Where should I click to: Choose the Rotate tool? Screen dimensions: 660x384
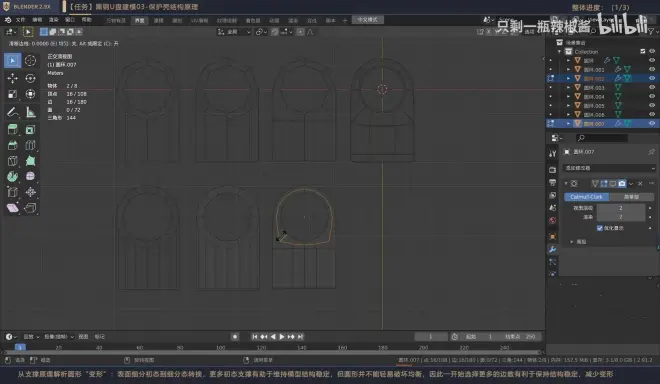coord(30,78)
